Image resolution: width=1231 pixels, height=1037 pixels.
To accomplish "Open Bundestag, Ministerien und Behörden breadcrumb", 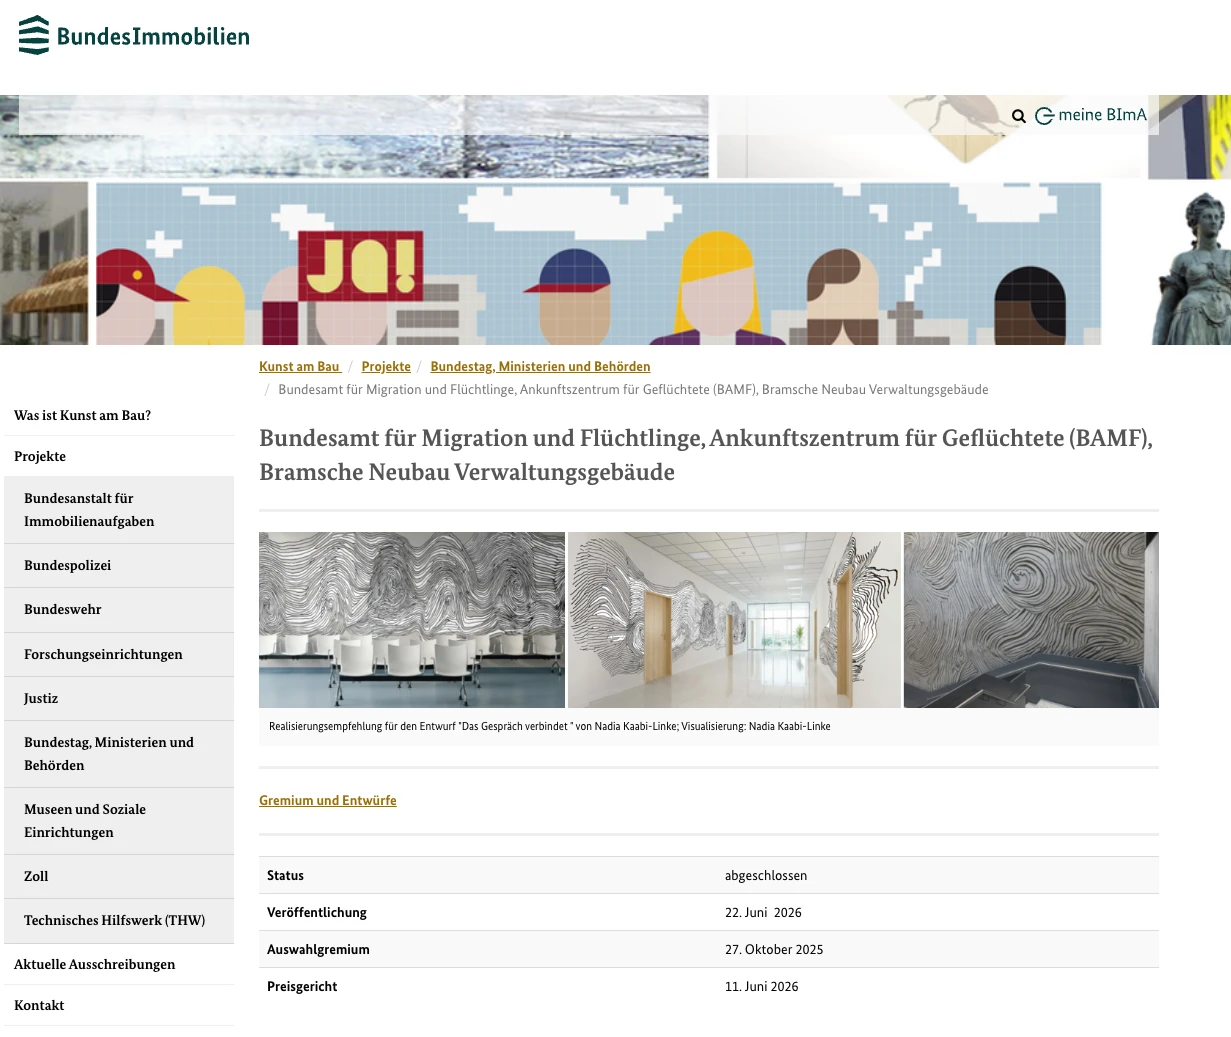I will [x=540, y=367].
